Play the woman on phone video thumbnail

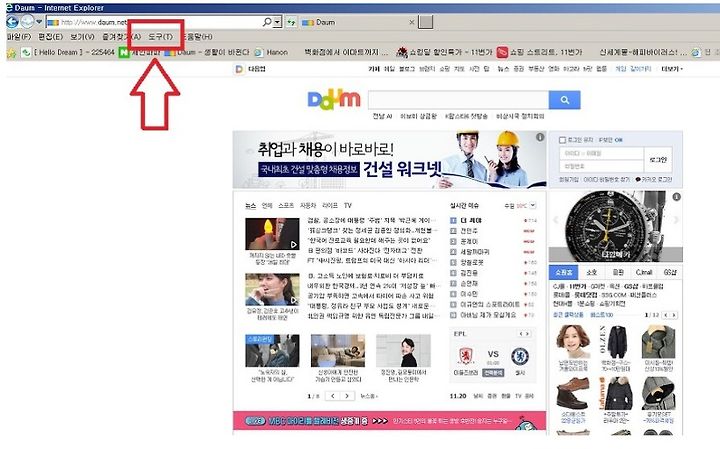[x=272, y=290]
